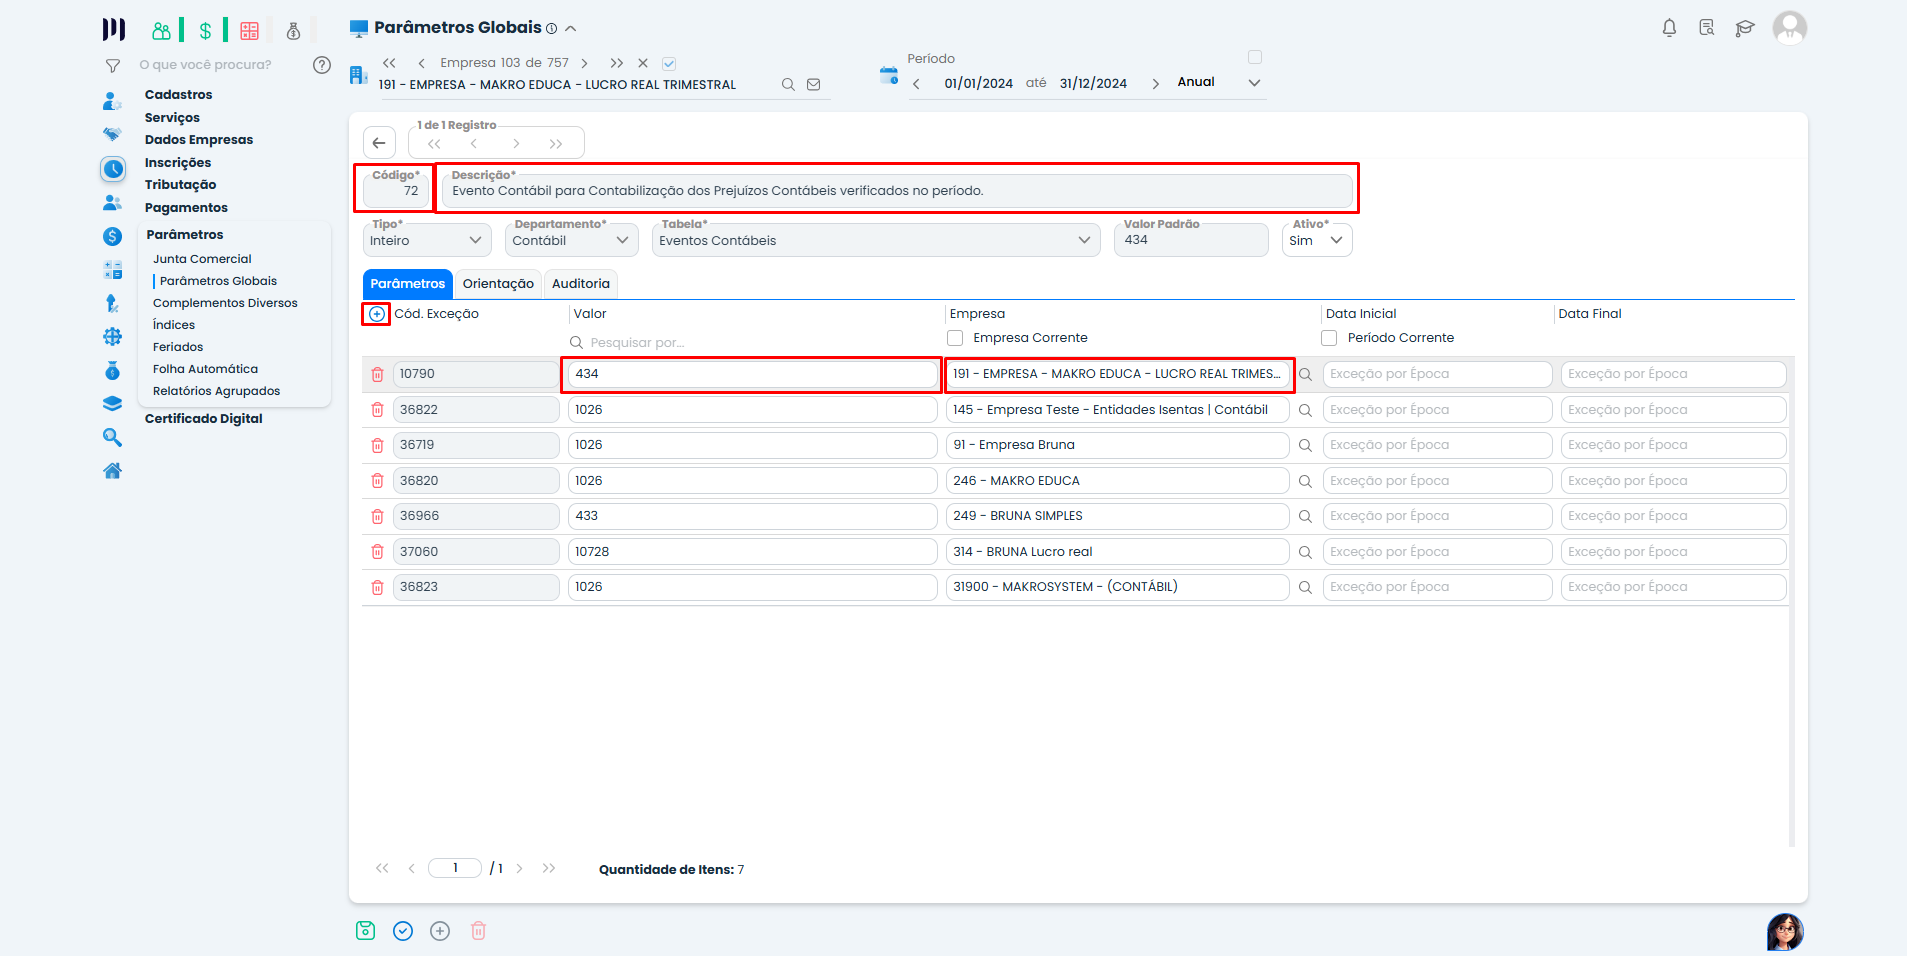Open the Ativo dropdown showing Sim
Viewport: 1907px width, 956px height.
pyautogui.click(x=1316, y=241)
